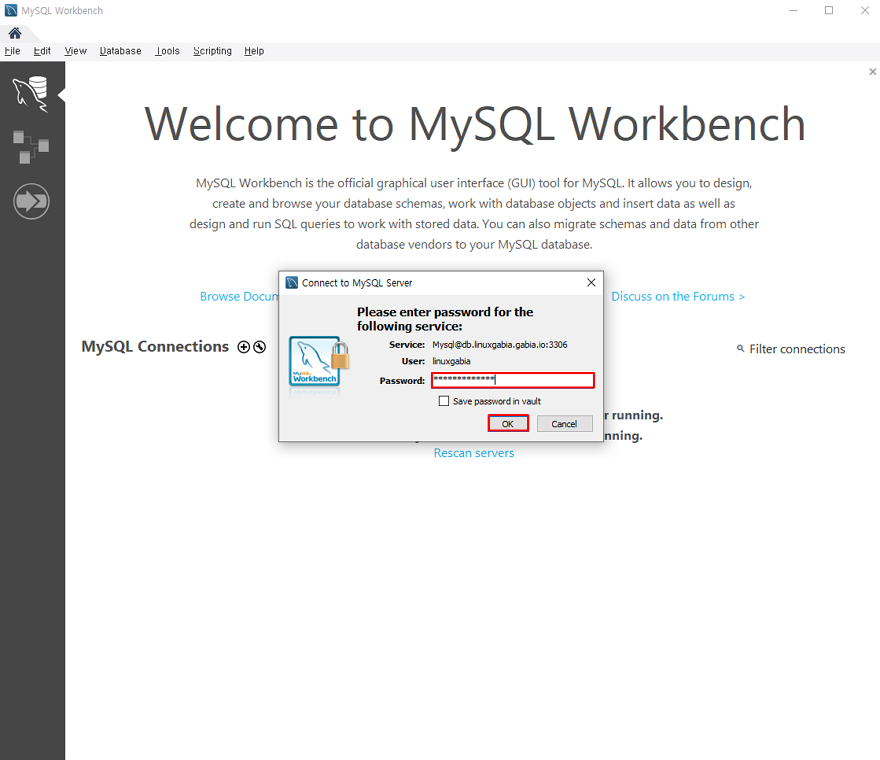Open the Tools menu

(x=168, y=51)
